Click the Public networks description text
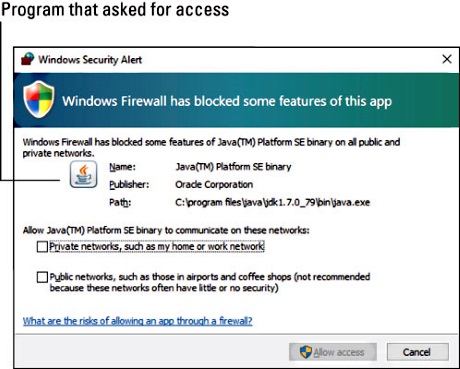Viewport: 460px width, 369px height. pyautogui.click(x=210, y=282)
